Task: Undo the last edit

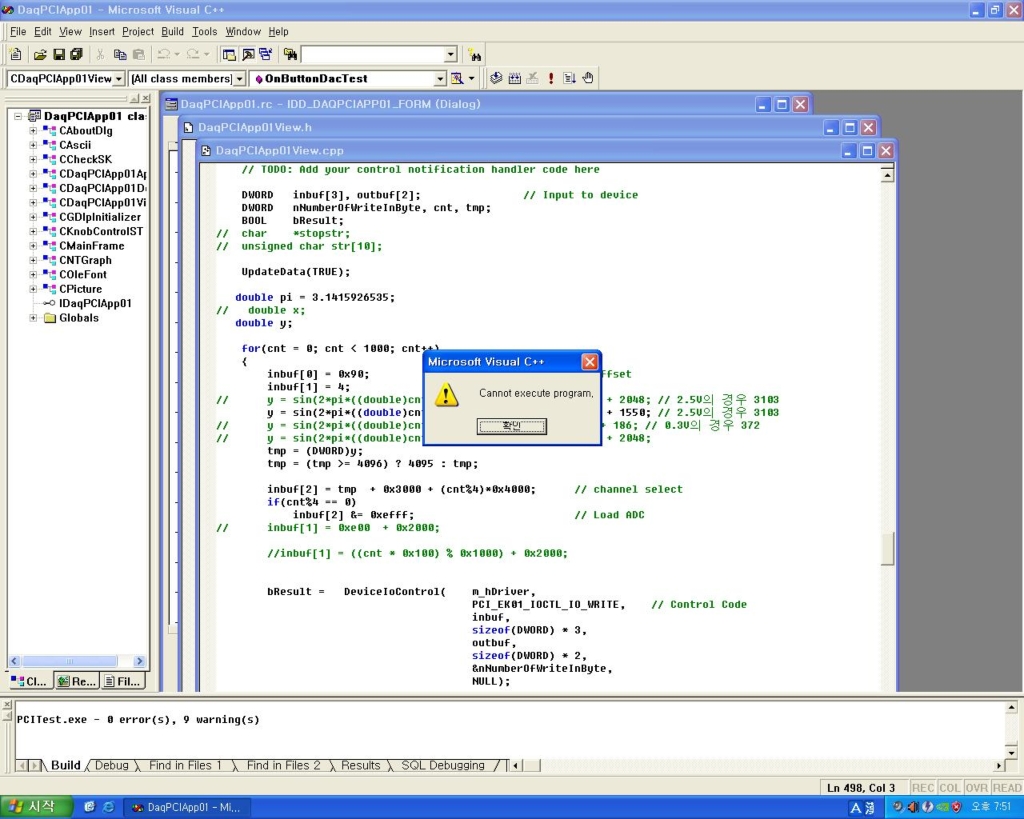Action: pos(163,55)
